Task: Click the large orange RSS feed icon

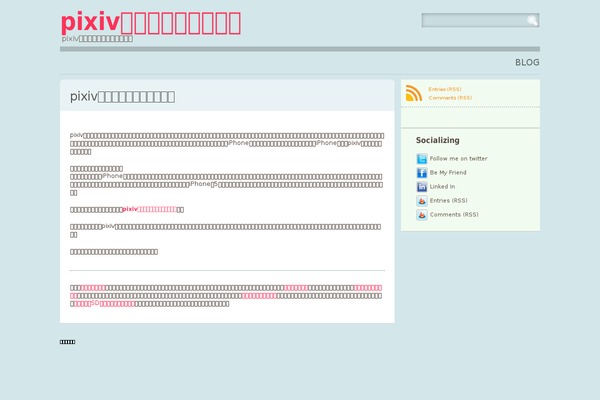Action: tap(414, 93)
